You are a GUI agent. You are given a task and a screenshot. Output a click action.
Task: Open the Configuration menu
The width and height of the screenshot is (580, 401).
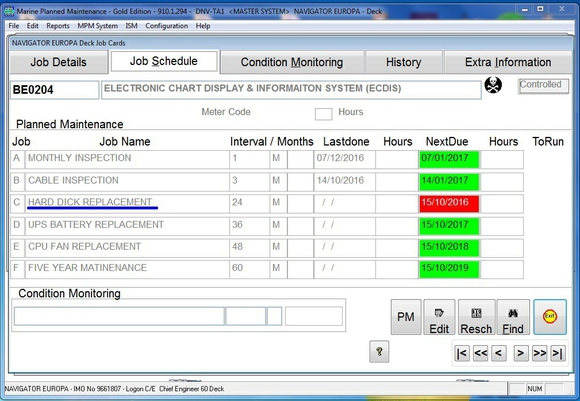click(166, 26)
